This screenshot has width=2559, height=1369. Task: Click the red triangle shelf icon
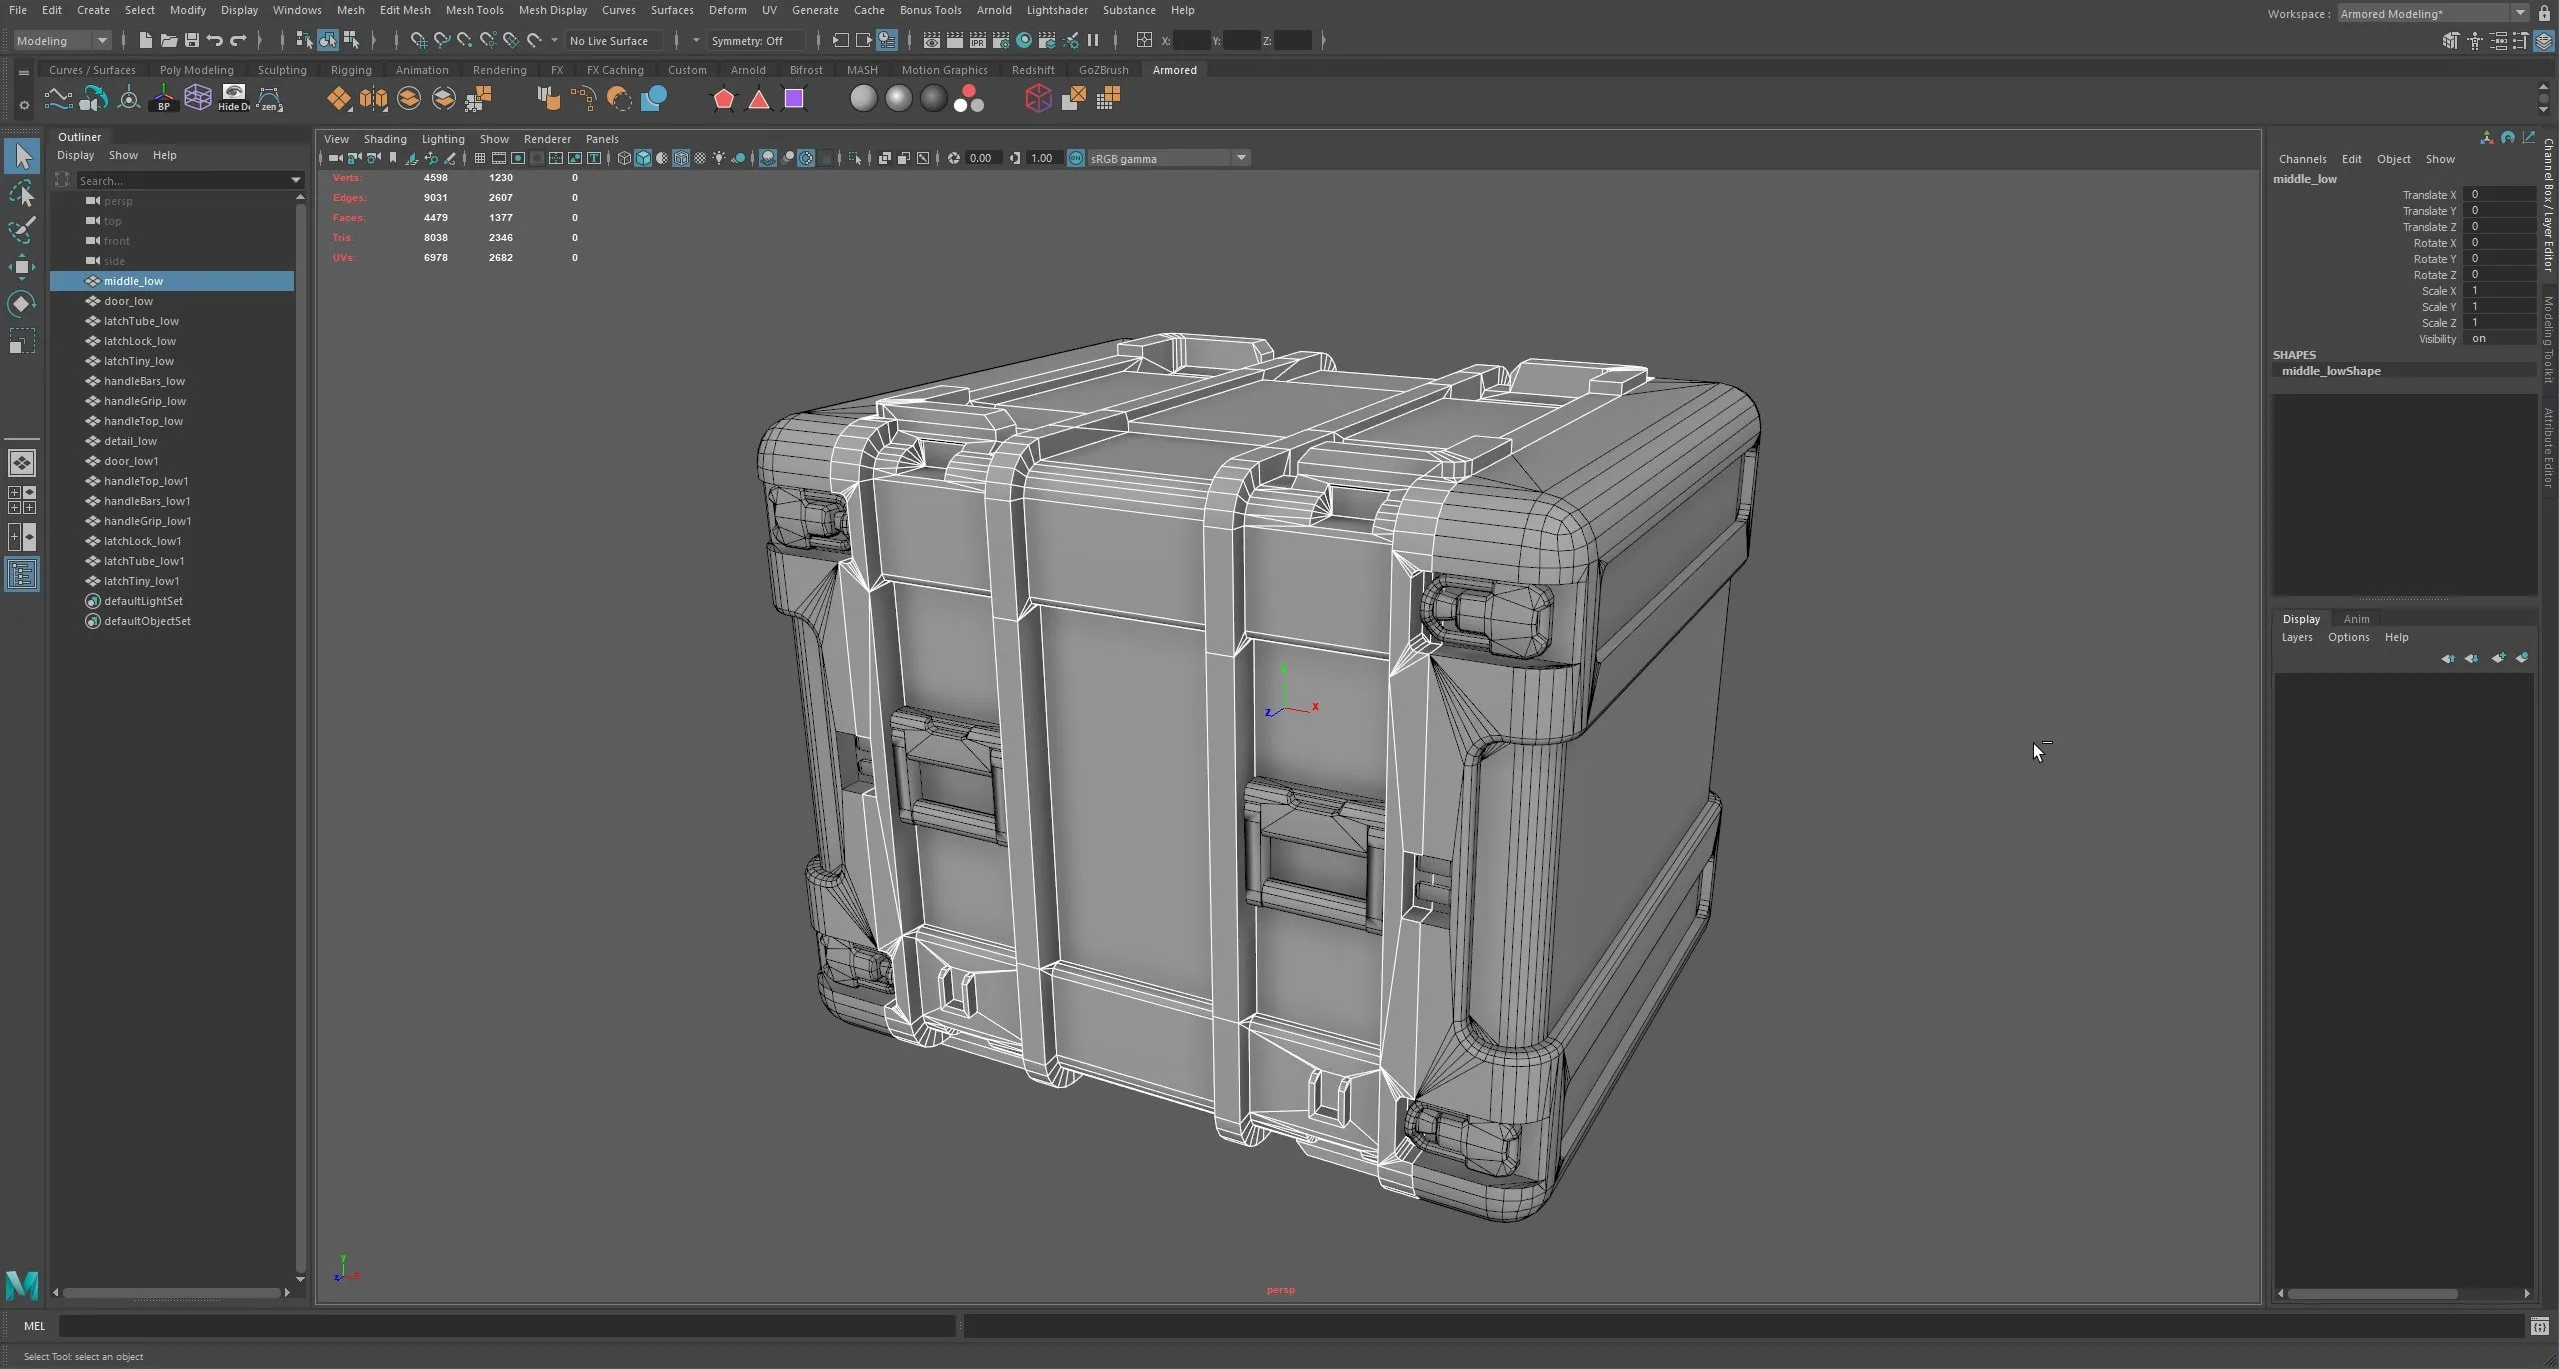click(x=759, y=98)
